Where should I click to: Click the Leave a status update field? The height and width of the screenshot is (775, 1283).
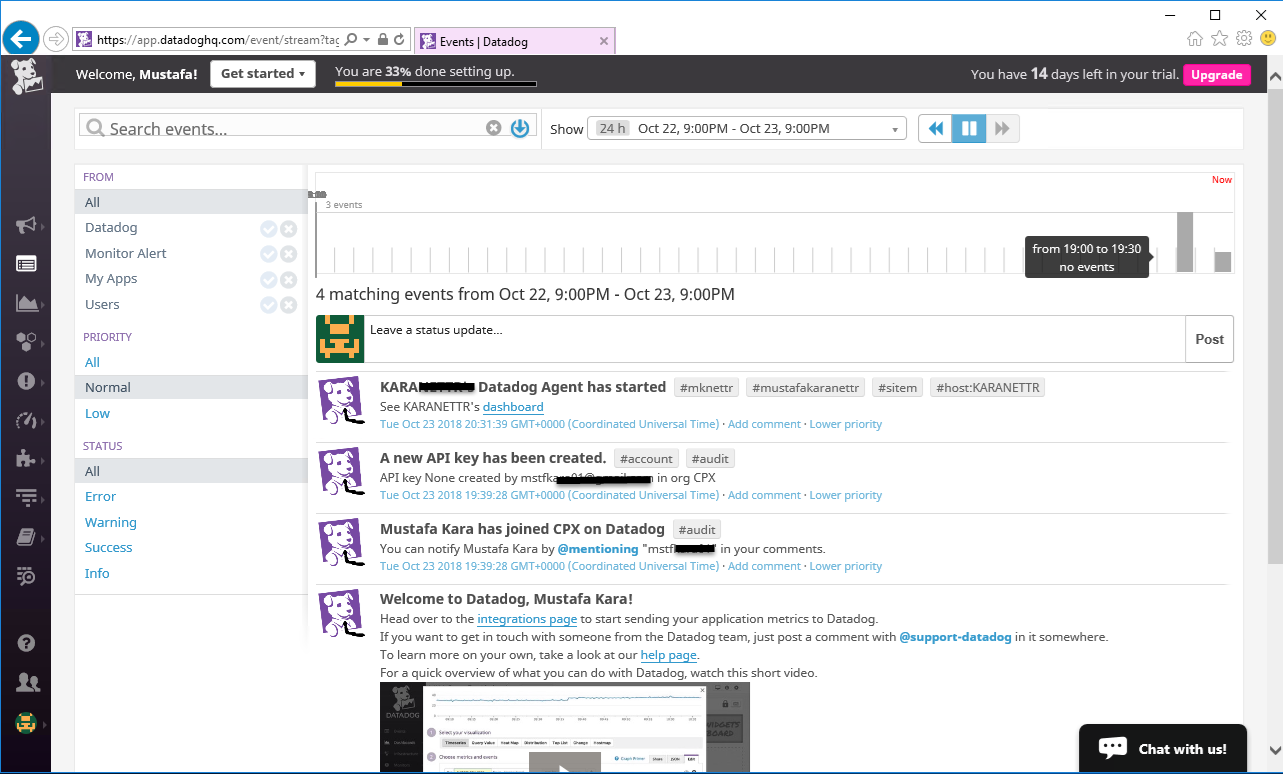[775, 339]
